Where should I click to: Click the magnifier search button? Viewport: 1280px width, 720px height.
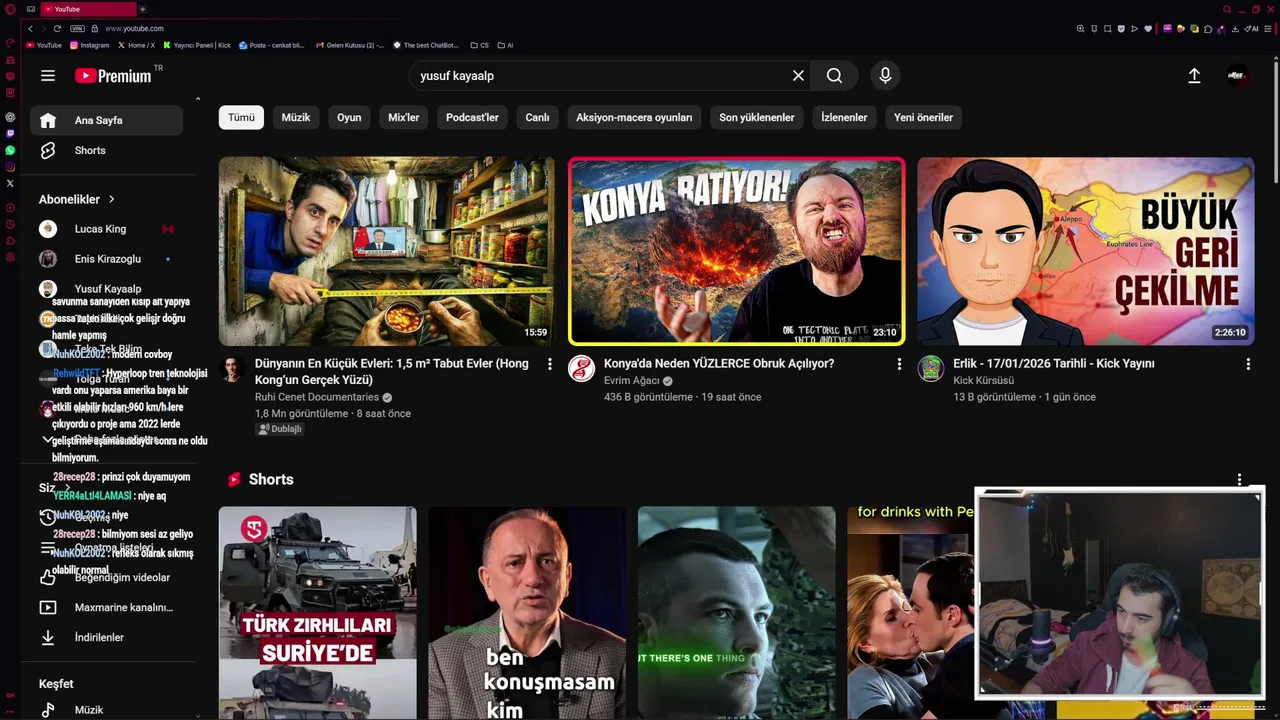point(834,76)
